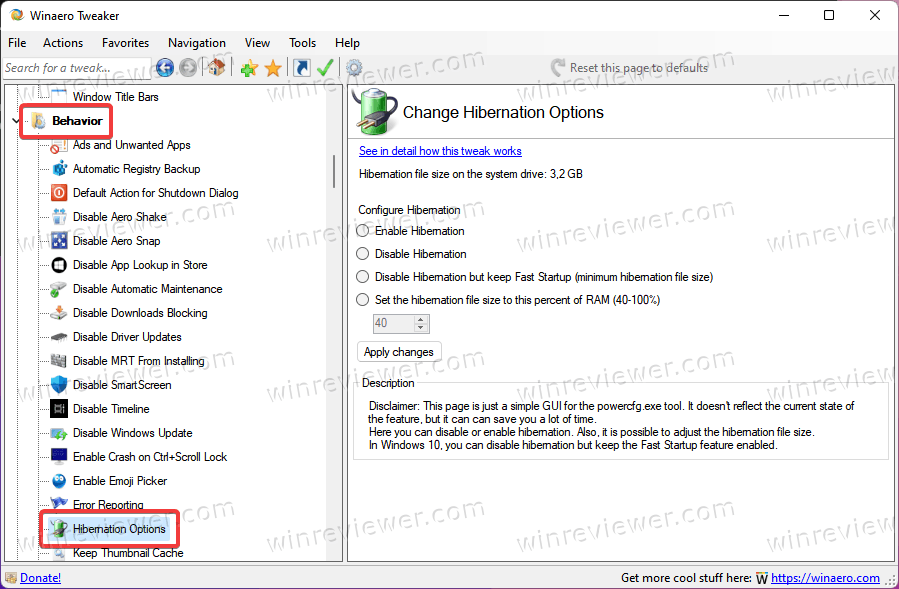Open 'See in detail how this tweak works' link
This screenshot has width=899, height=589.
tap(440, 151)
